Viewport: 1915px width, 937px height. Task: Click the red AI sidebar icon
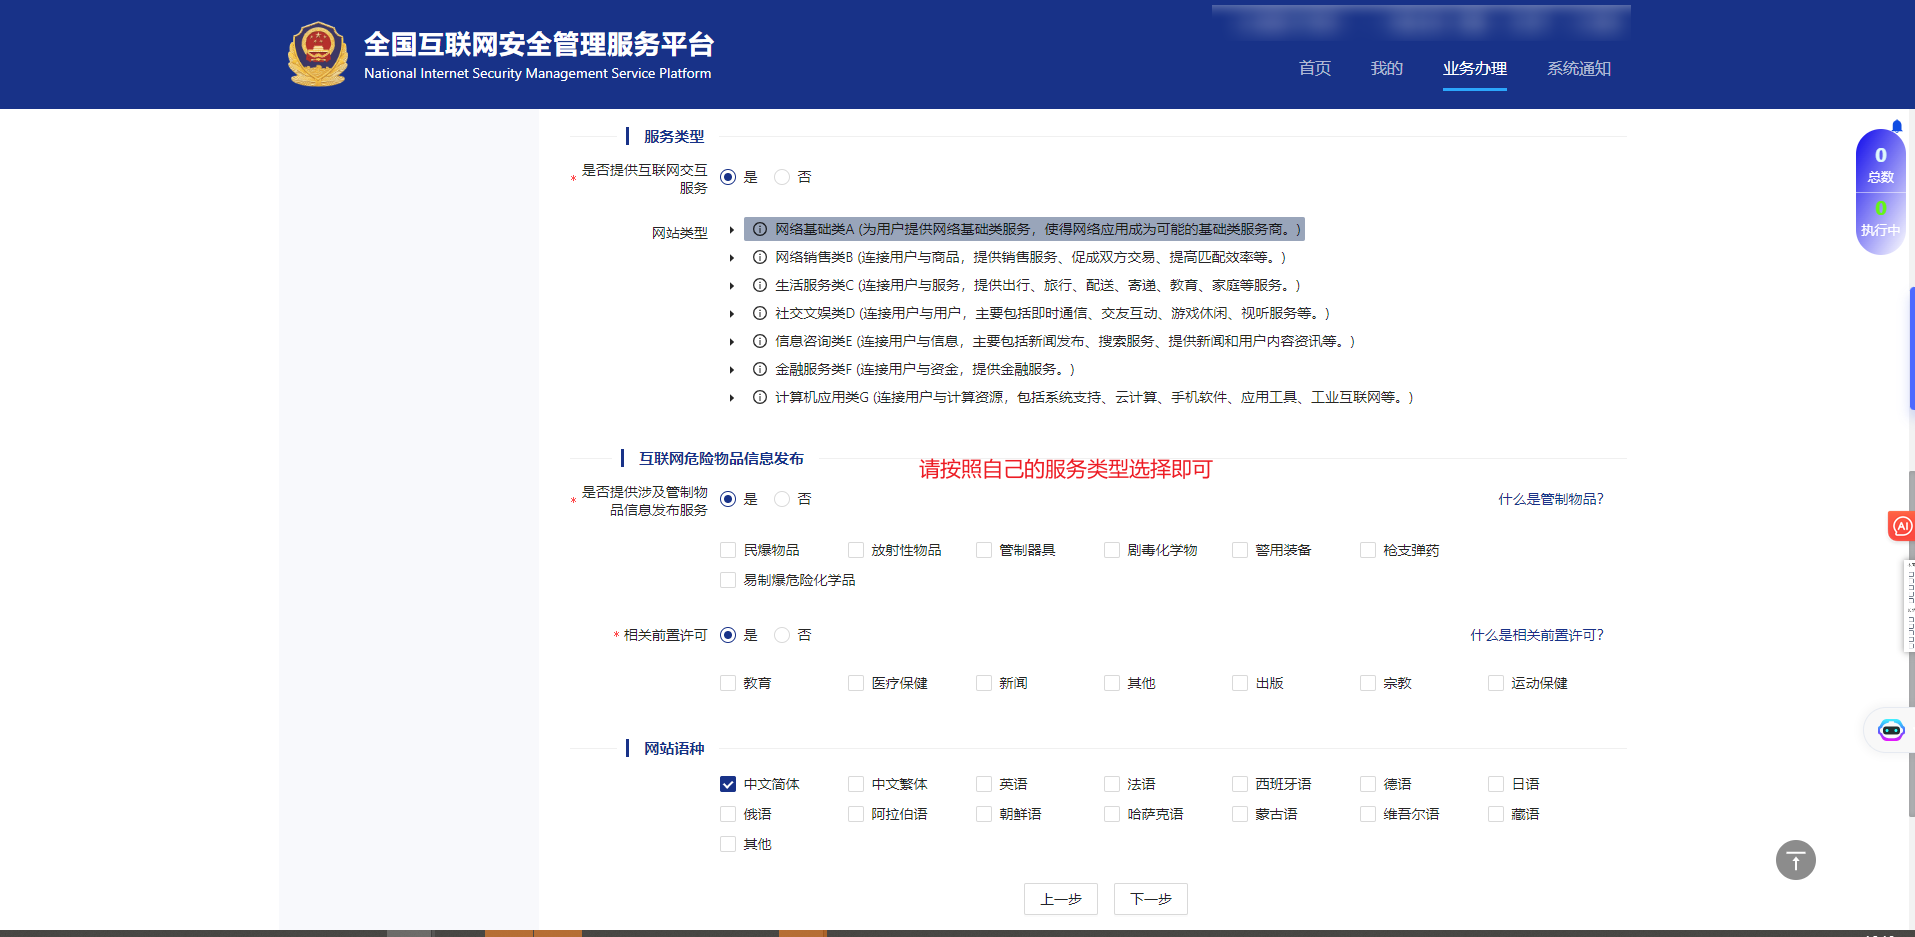(x=1901, y=526)
